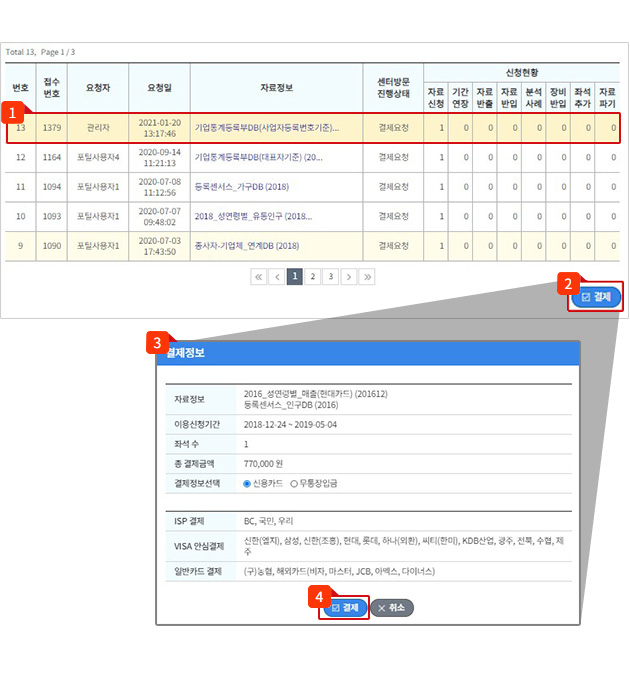Open 기업통계등록부DB(사업자등록번호기준) link
The width and height of the screenshot is (630, 680).
266,128
